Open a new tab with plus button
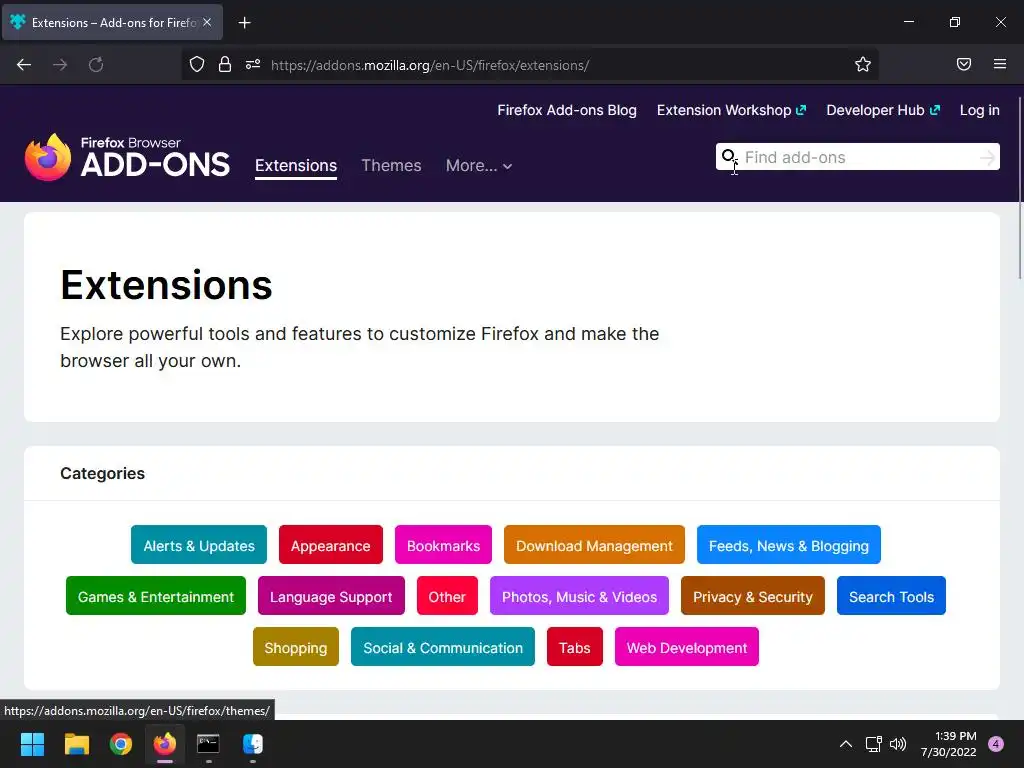This screenshot has height=768, width=1024. click(244, 23)
